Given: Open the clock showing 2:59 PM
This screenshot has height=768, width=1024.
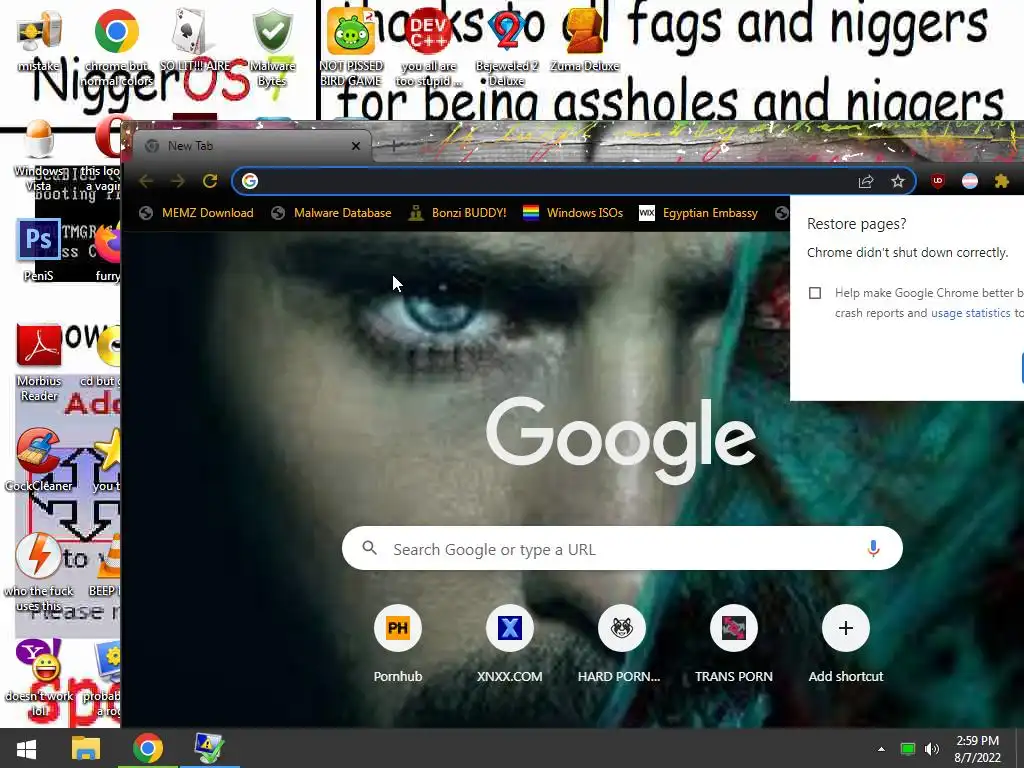Looking at the screenshot, I should [x=978, y=748].
